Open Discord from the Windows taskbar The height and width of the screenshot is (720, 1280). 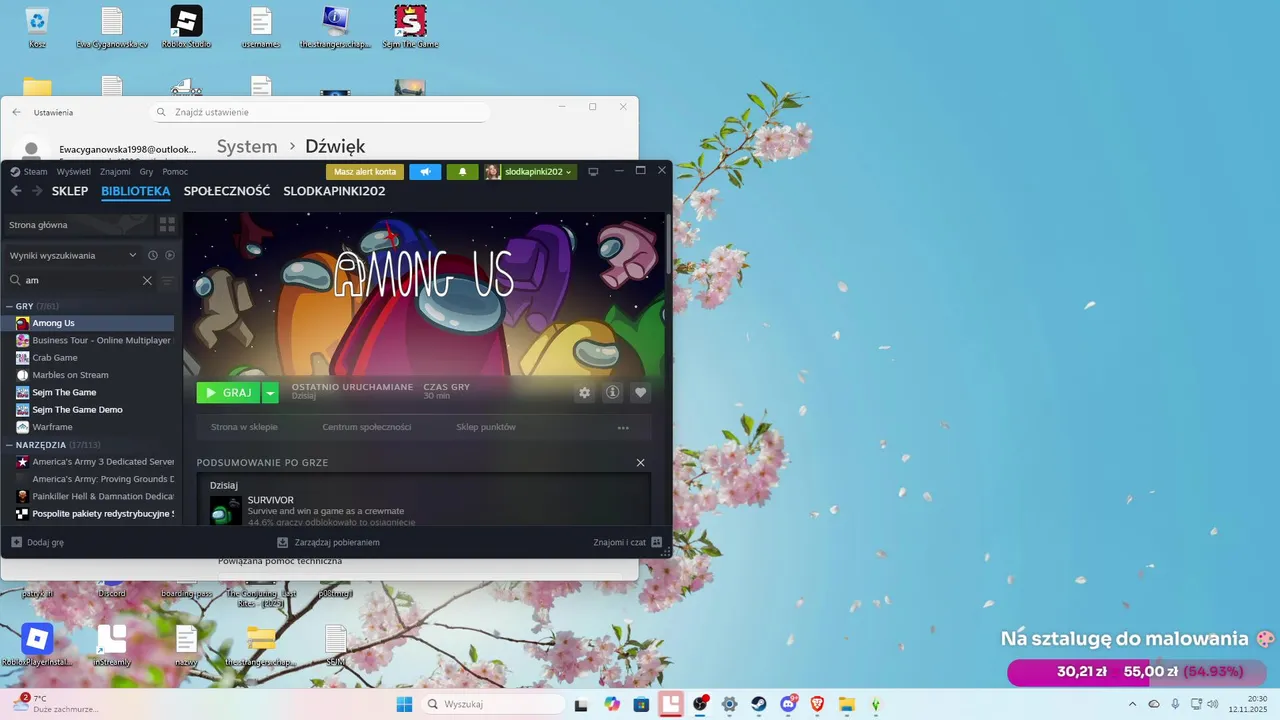(789, 704)
